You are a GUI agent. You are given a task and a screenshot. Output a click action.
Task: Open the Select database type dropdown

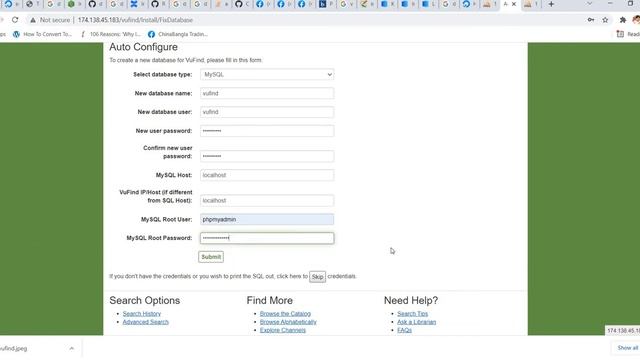click(x=267, y=75)
